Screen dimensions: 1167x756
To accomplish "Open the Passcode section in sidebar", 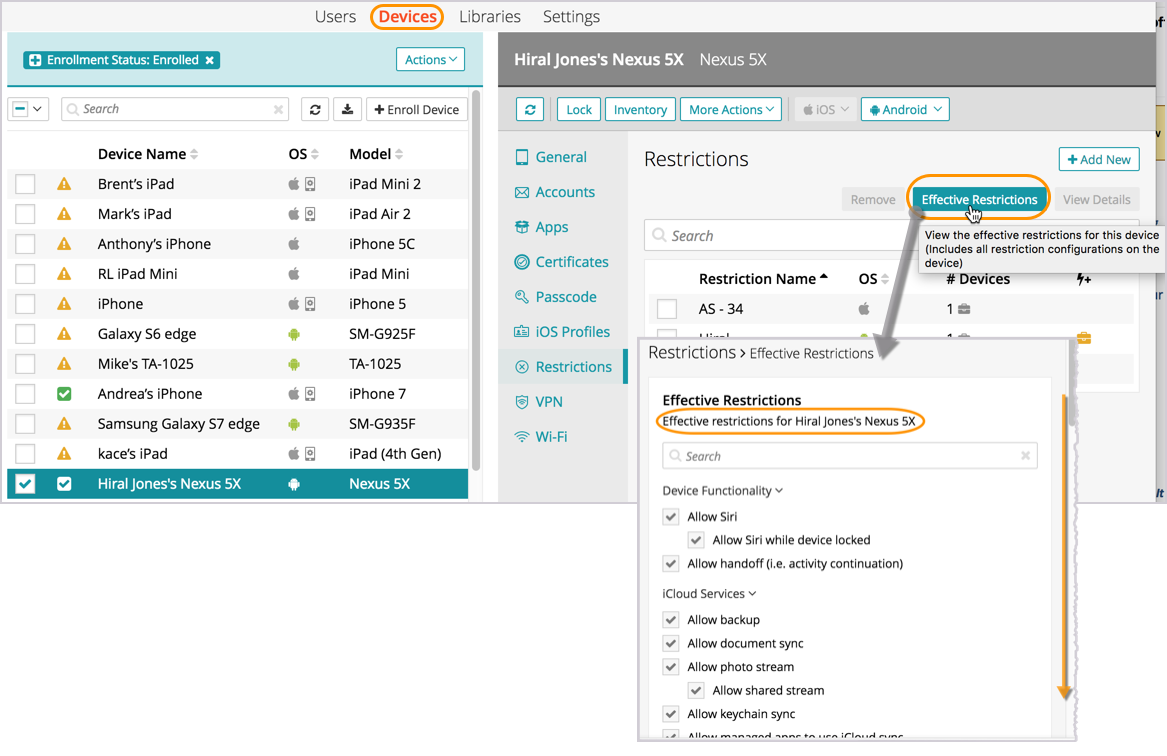I will click(x=565, y=297).
